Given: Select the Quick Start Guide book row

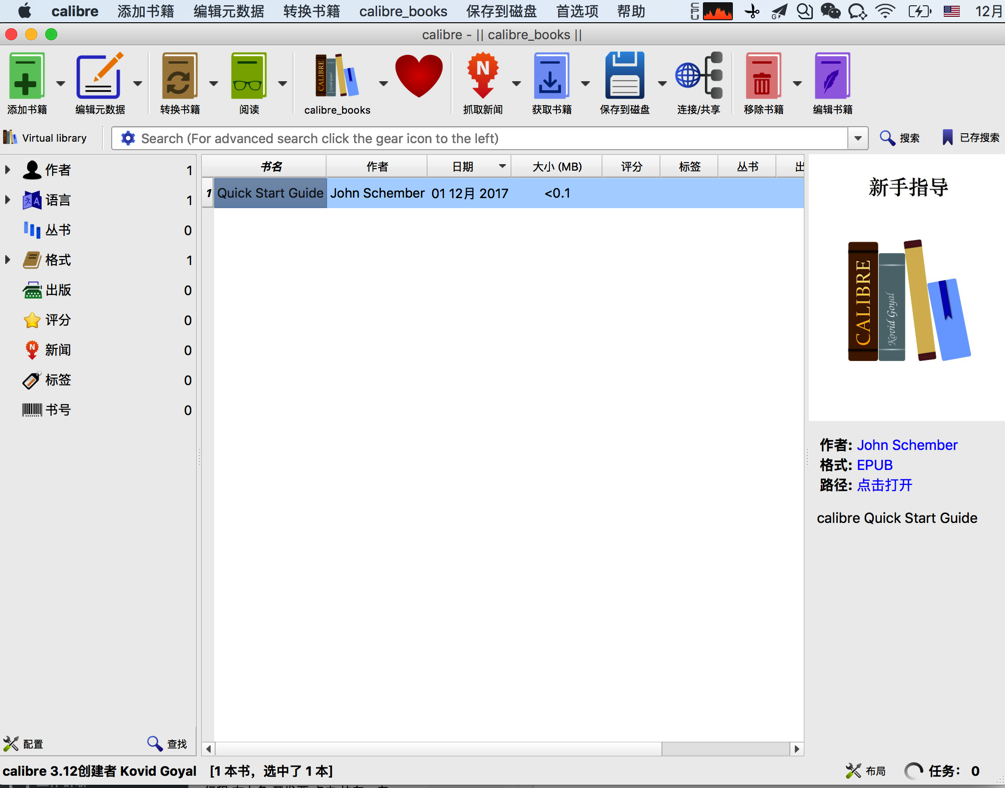Looking at the screenshot, I should (x=503, y=193).
